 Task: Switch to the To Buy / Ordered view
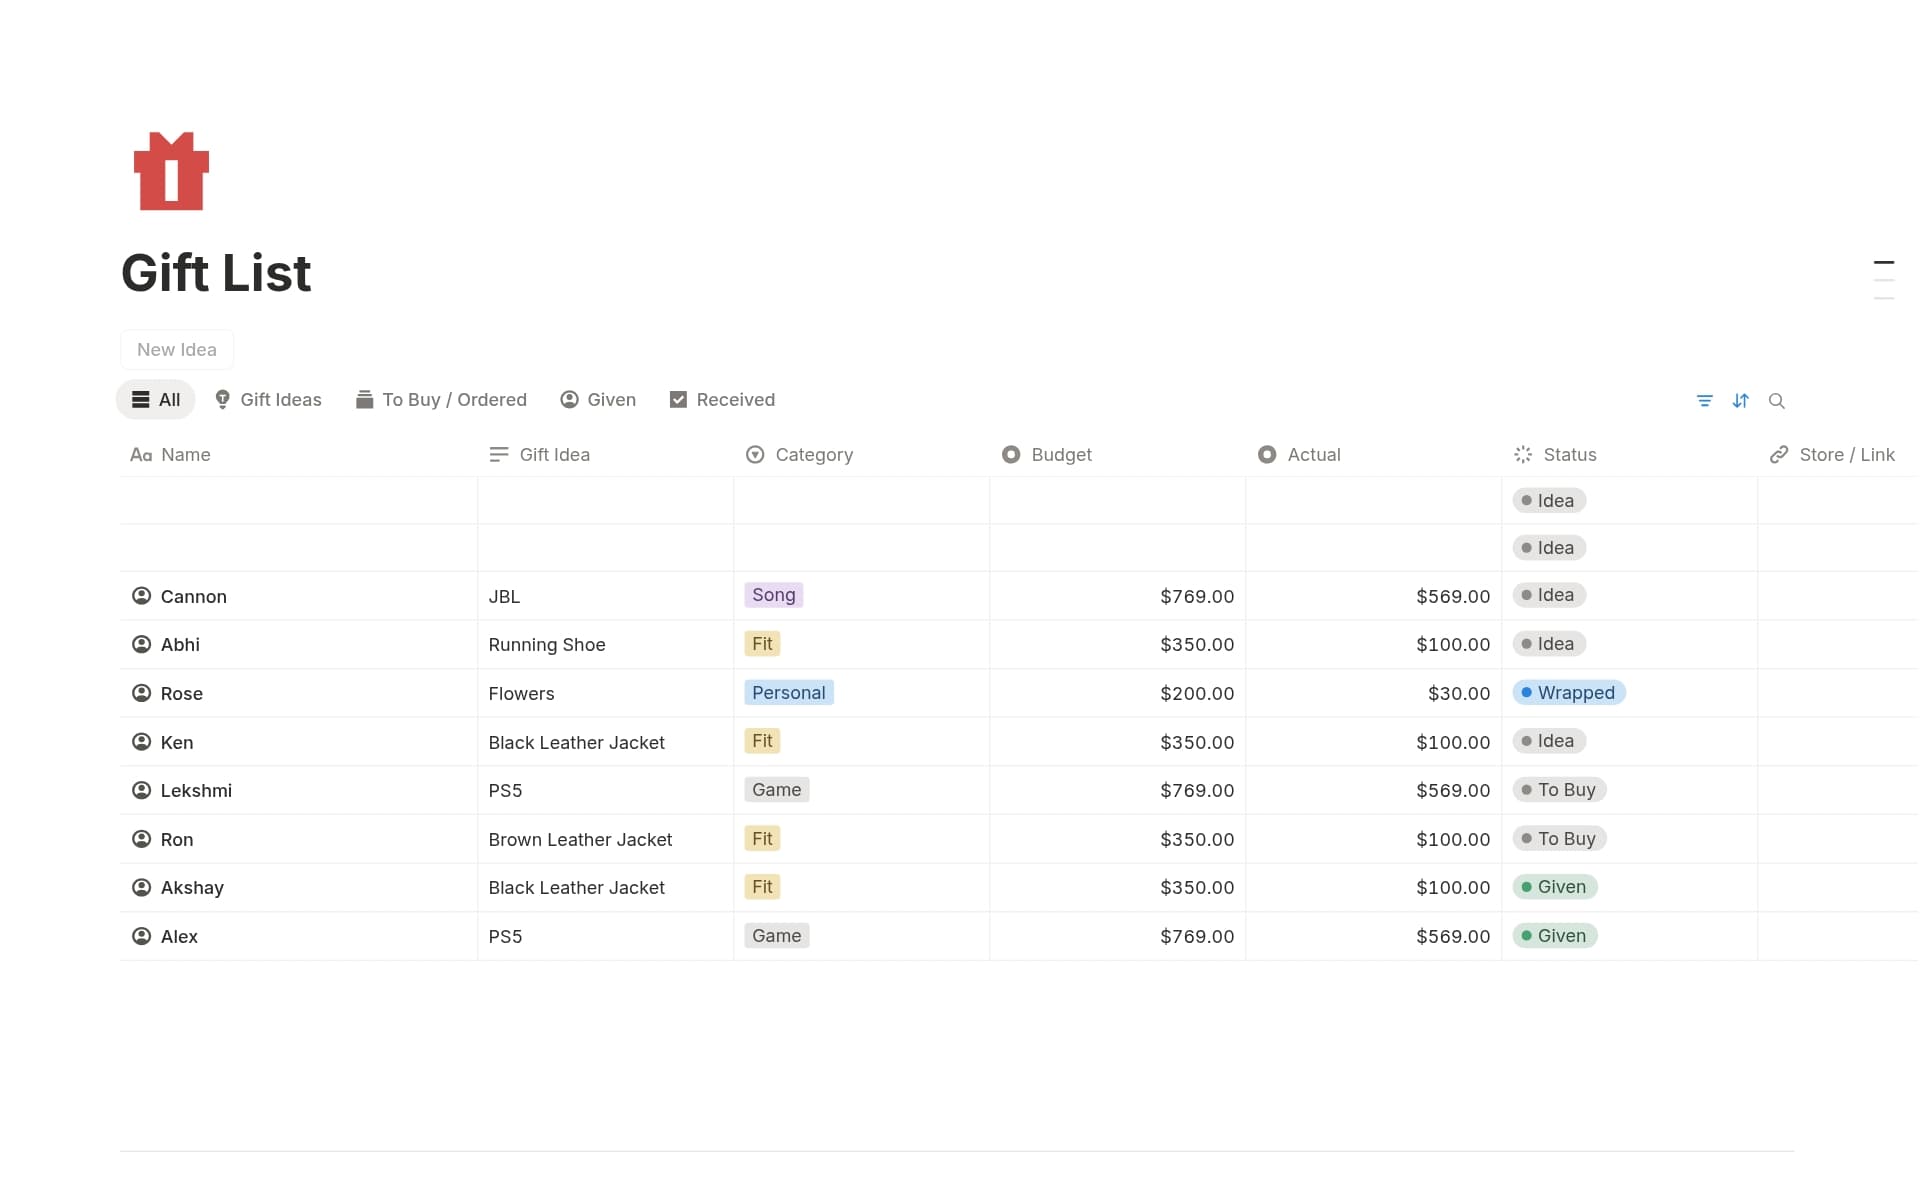click(441, 399)
